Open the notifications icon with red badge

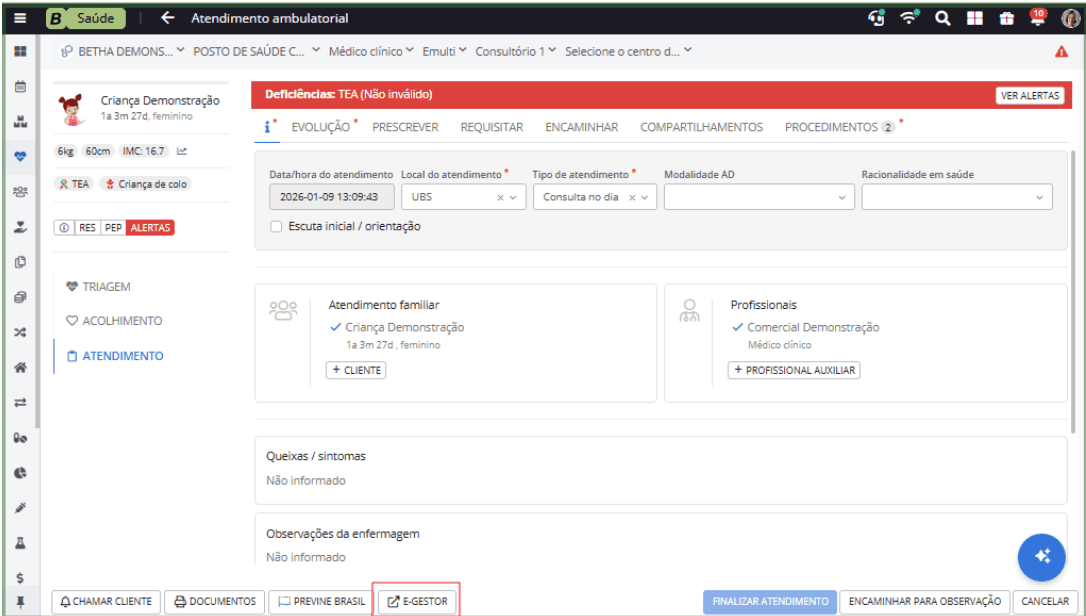click(1037, 17)
